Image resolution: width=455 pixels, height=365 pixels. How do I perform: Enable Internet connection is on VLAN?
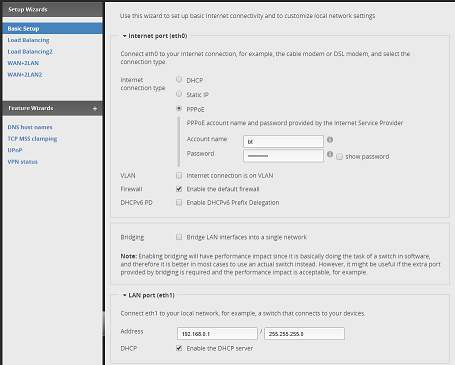click(x=179, y=175)
